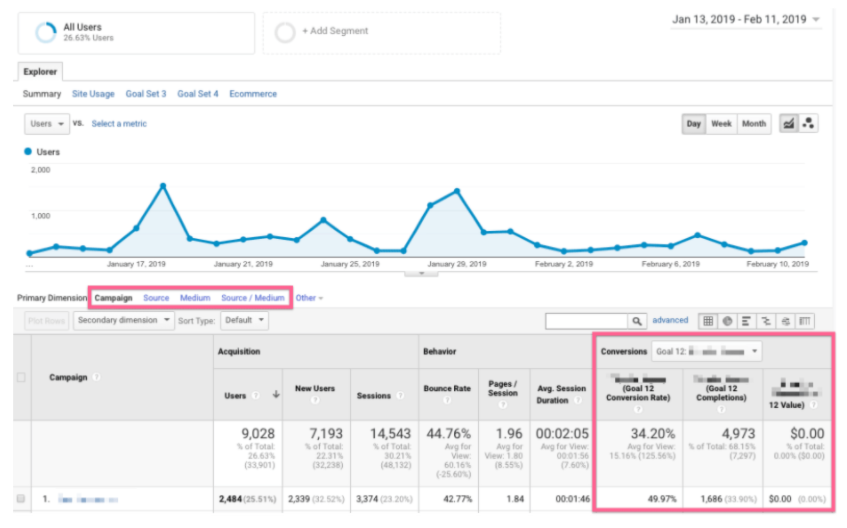Screen dimensions: 847x528
Task: Open the date range dropdown
Action: [x=746, y=19]
